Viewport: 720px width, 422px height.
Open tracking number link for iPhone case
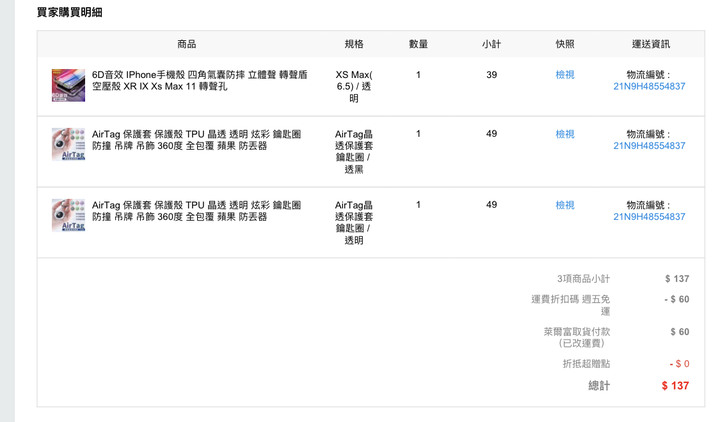pos(649,86)
